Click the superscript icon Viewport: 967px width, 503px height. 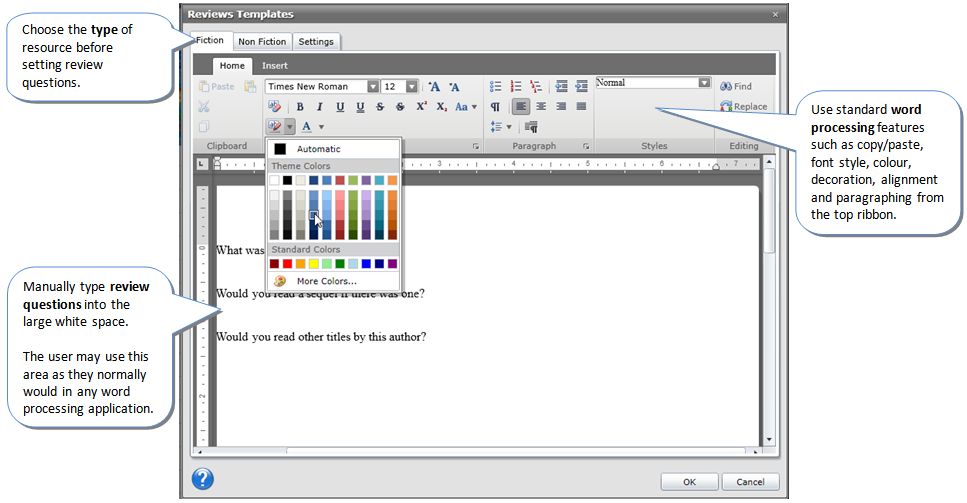pyautogui.click(x=421, y=107)
